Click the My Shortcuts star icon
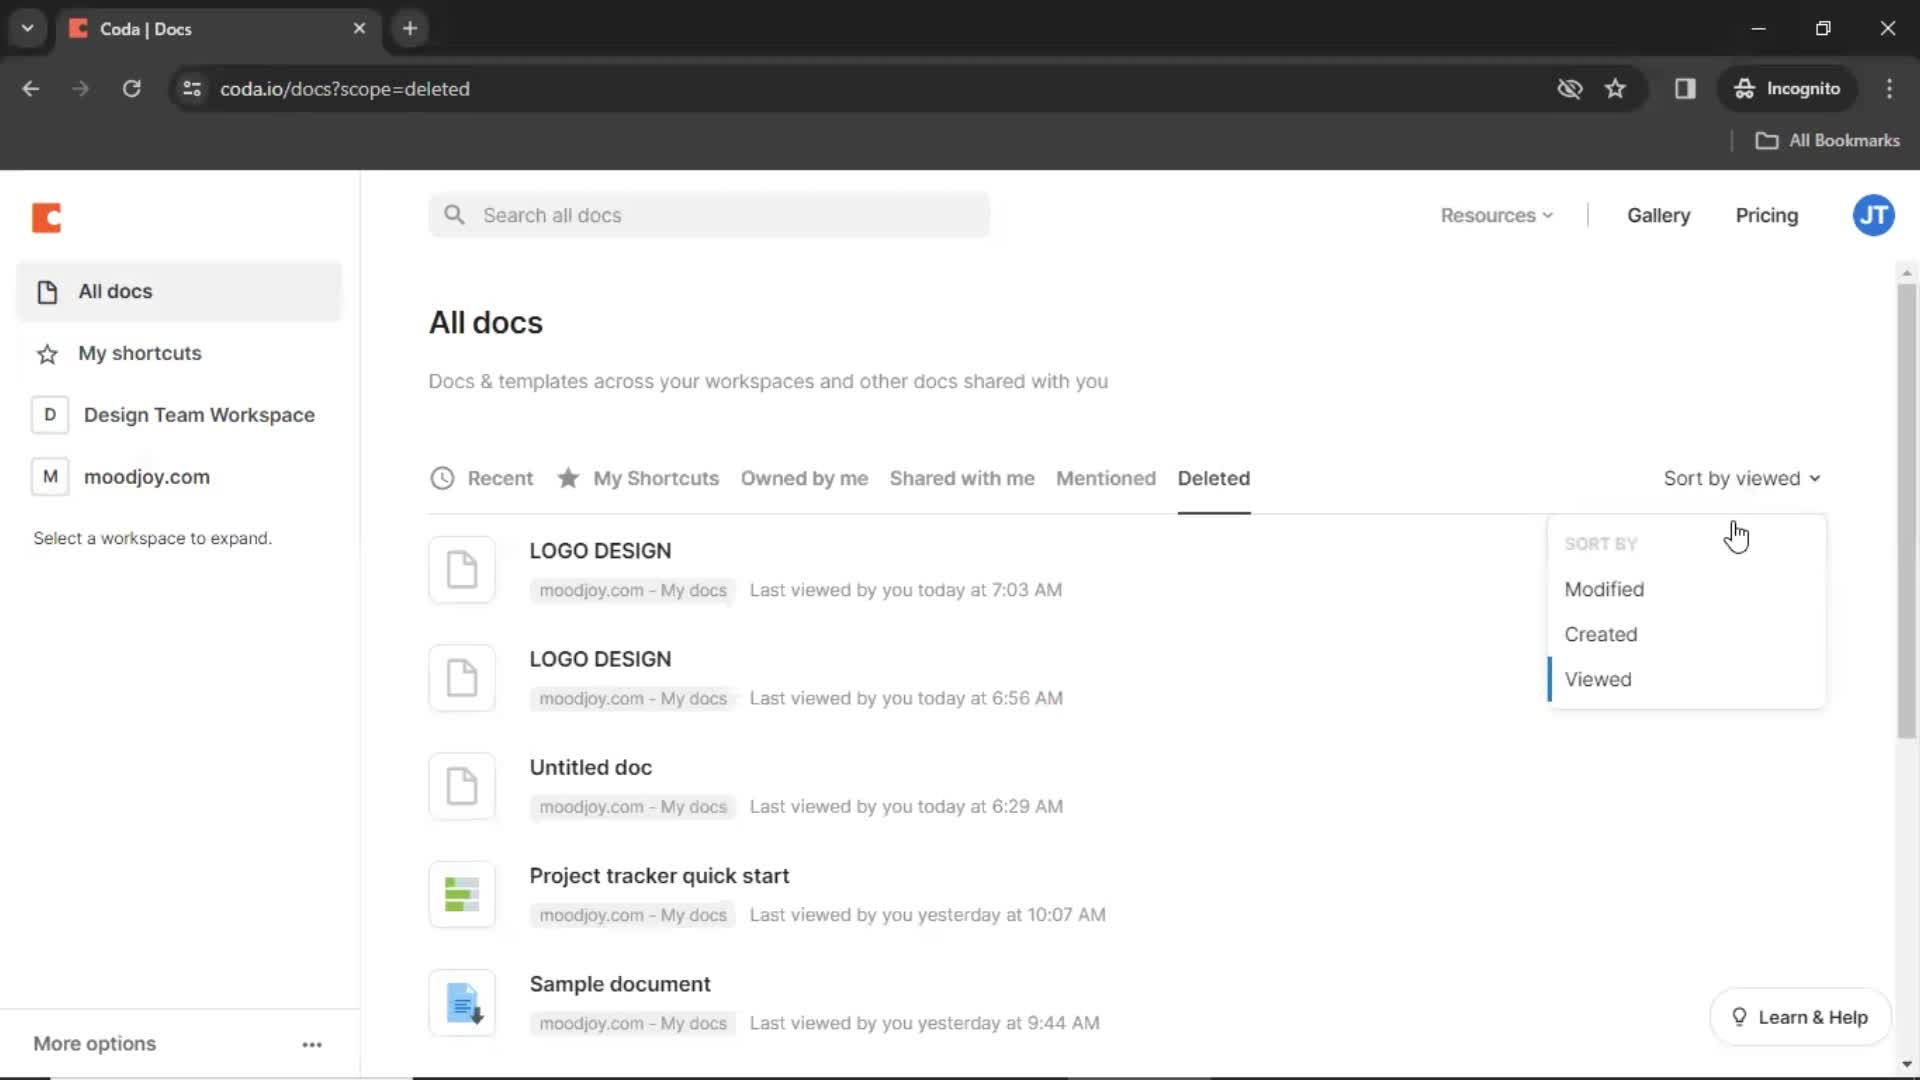The image size is (1920, 1080). click(x=570, y=477)
